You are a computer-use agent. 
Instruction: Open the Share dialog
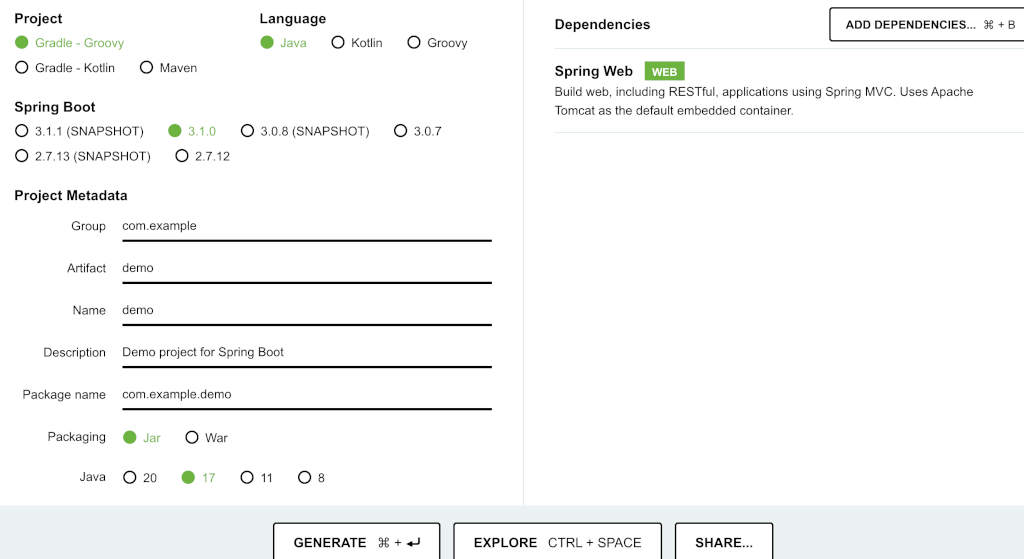click(724, 542)
